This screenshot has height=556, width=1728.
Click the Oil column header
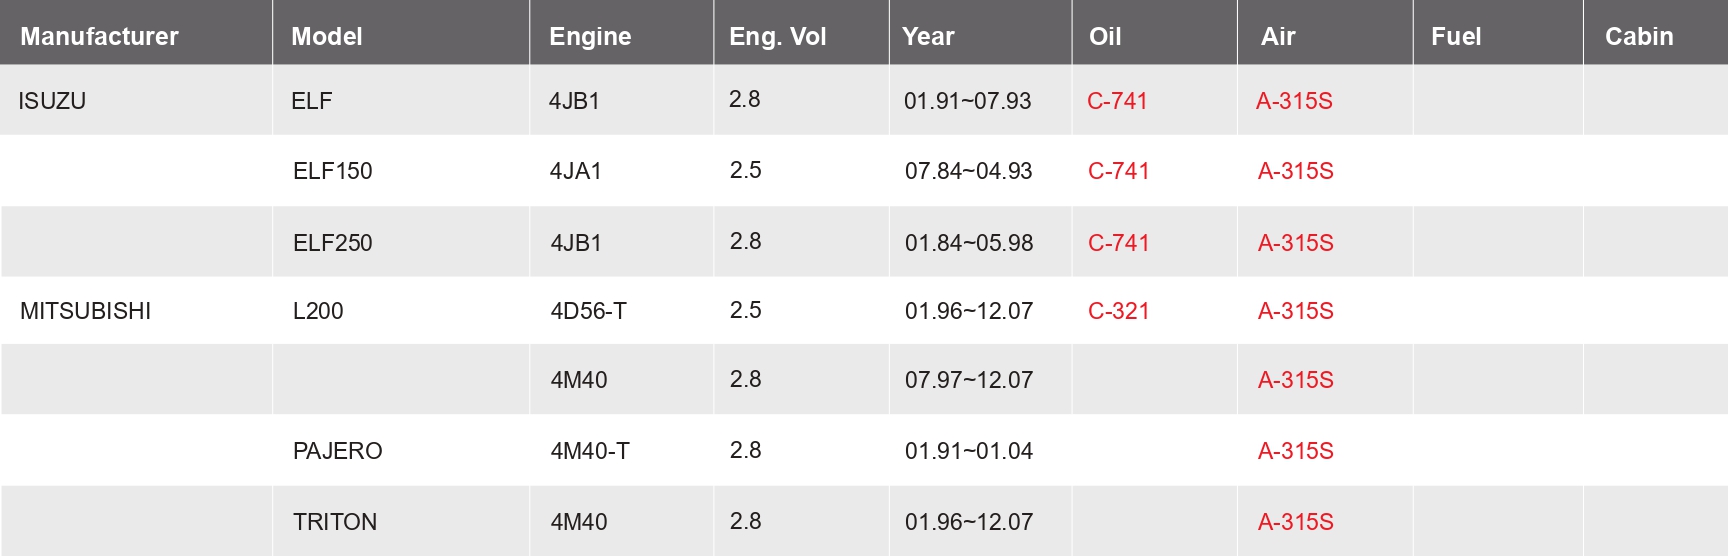click(1104, 37)
